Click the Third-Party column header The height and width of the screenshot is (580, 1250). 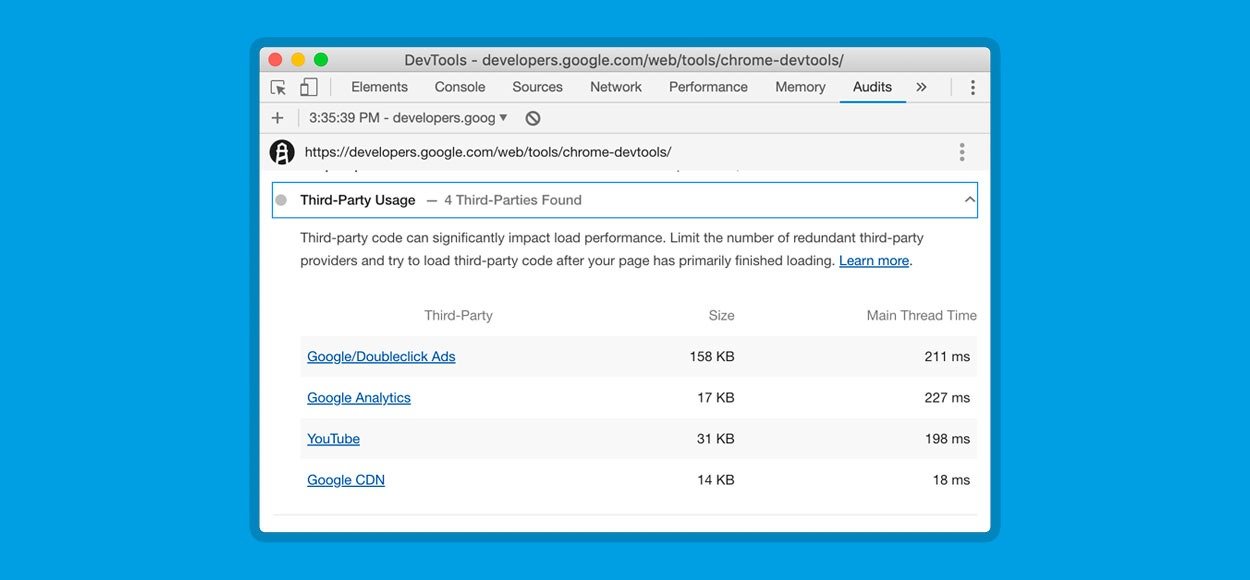coord(458,315)
